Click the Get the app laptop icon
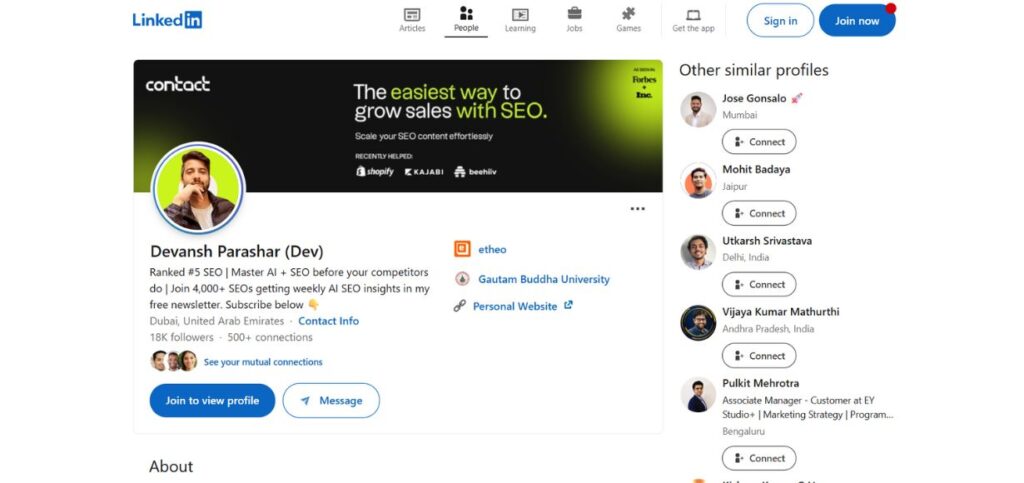The height and width of the screenshot is (483, 1024). 693,15
